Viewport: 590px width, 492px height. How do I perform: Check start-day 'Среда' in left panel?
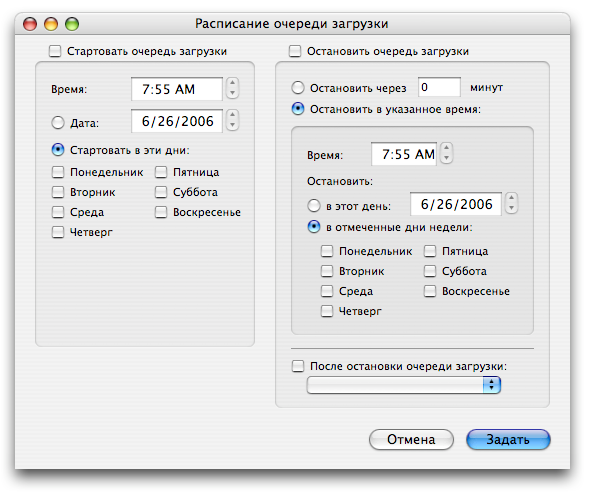[x=58, y=212]
